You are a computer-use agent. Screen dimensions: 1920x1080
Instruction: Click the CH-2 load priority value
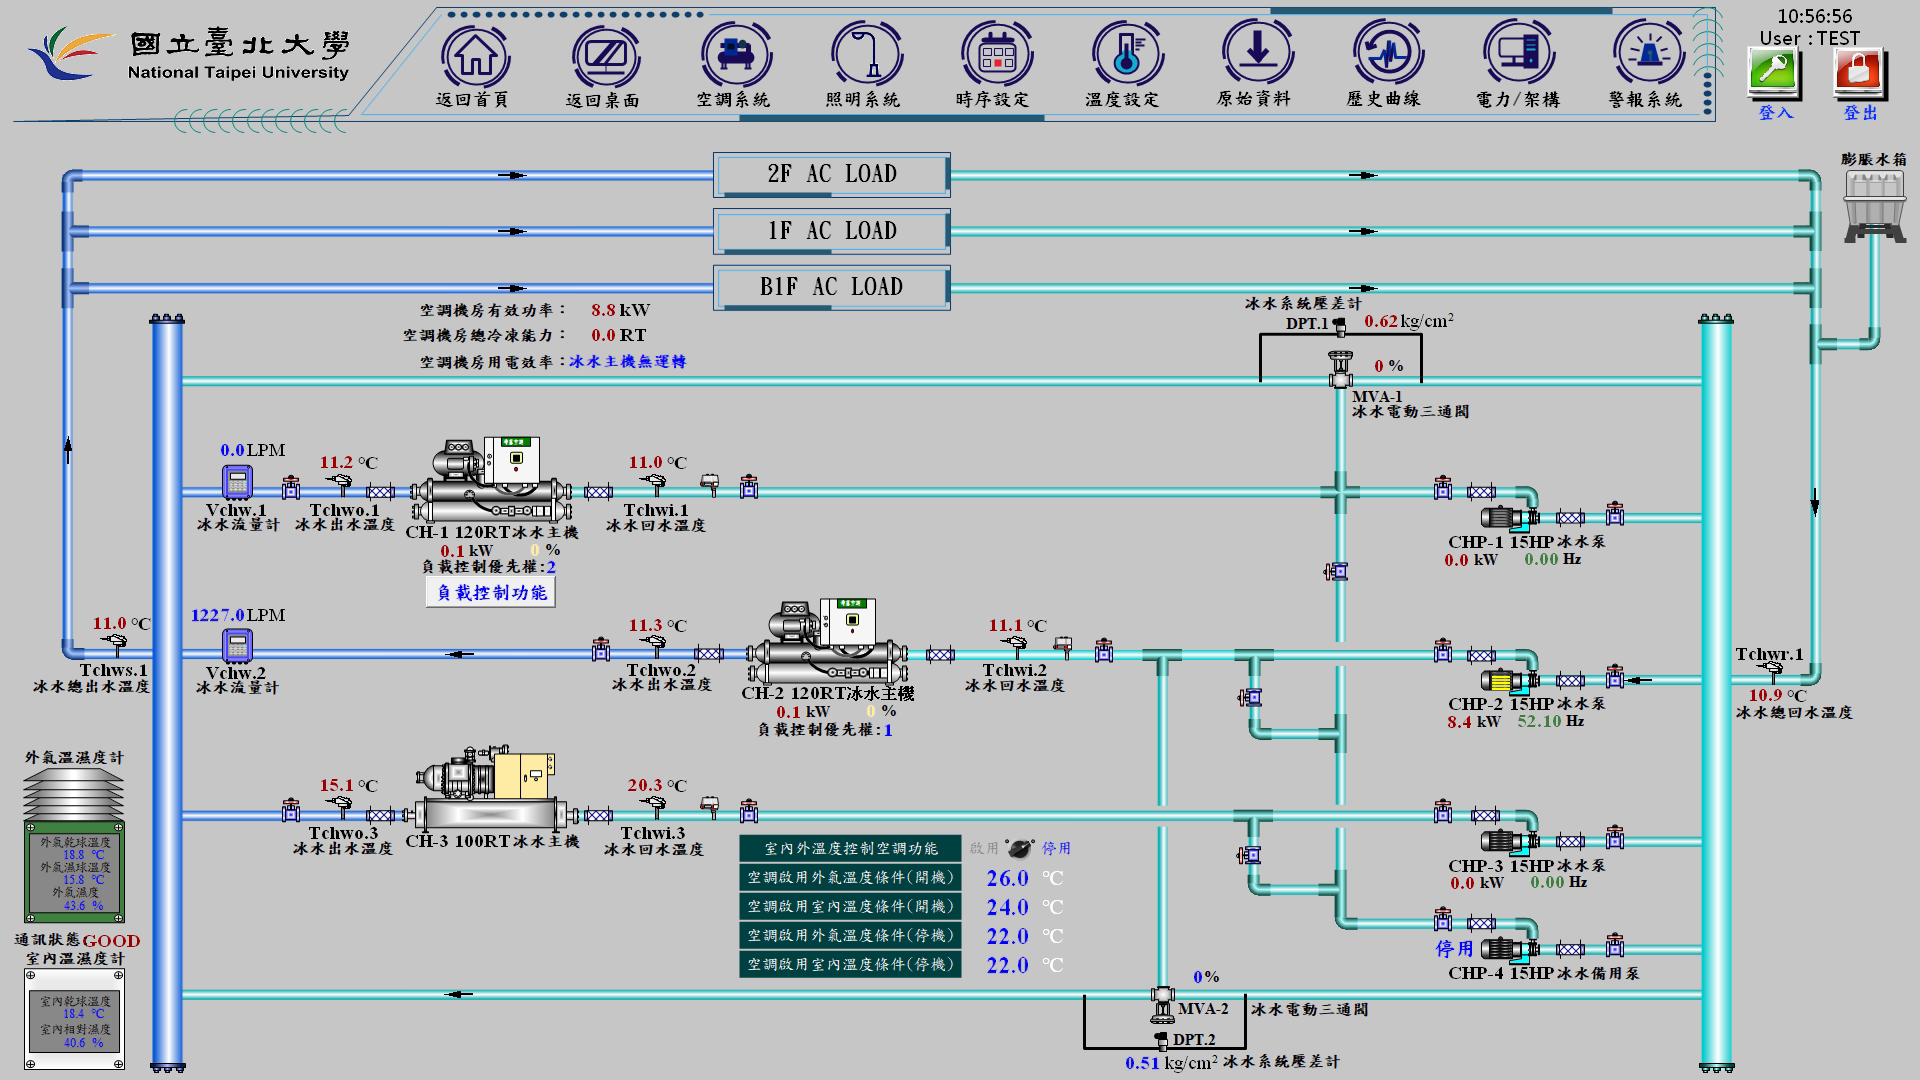888,730
